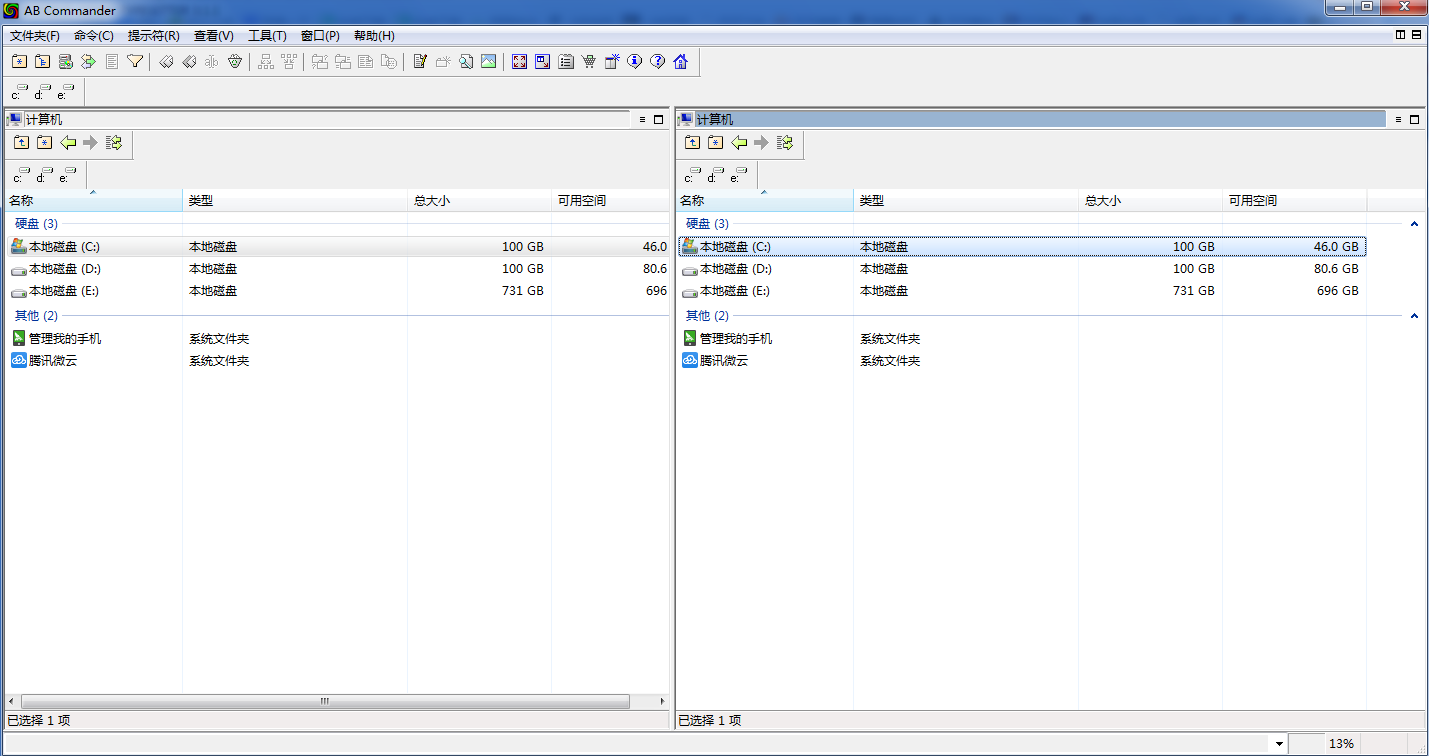Open the 命令(C) menu
This screenshot has width=1429, height=756.
(x=94, y=36)
